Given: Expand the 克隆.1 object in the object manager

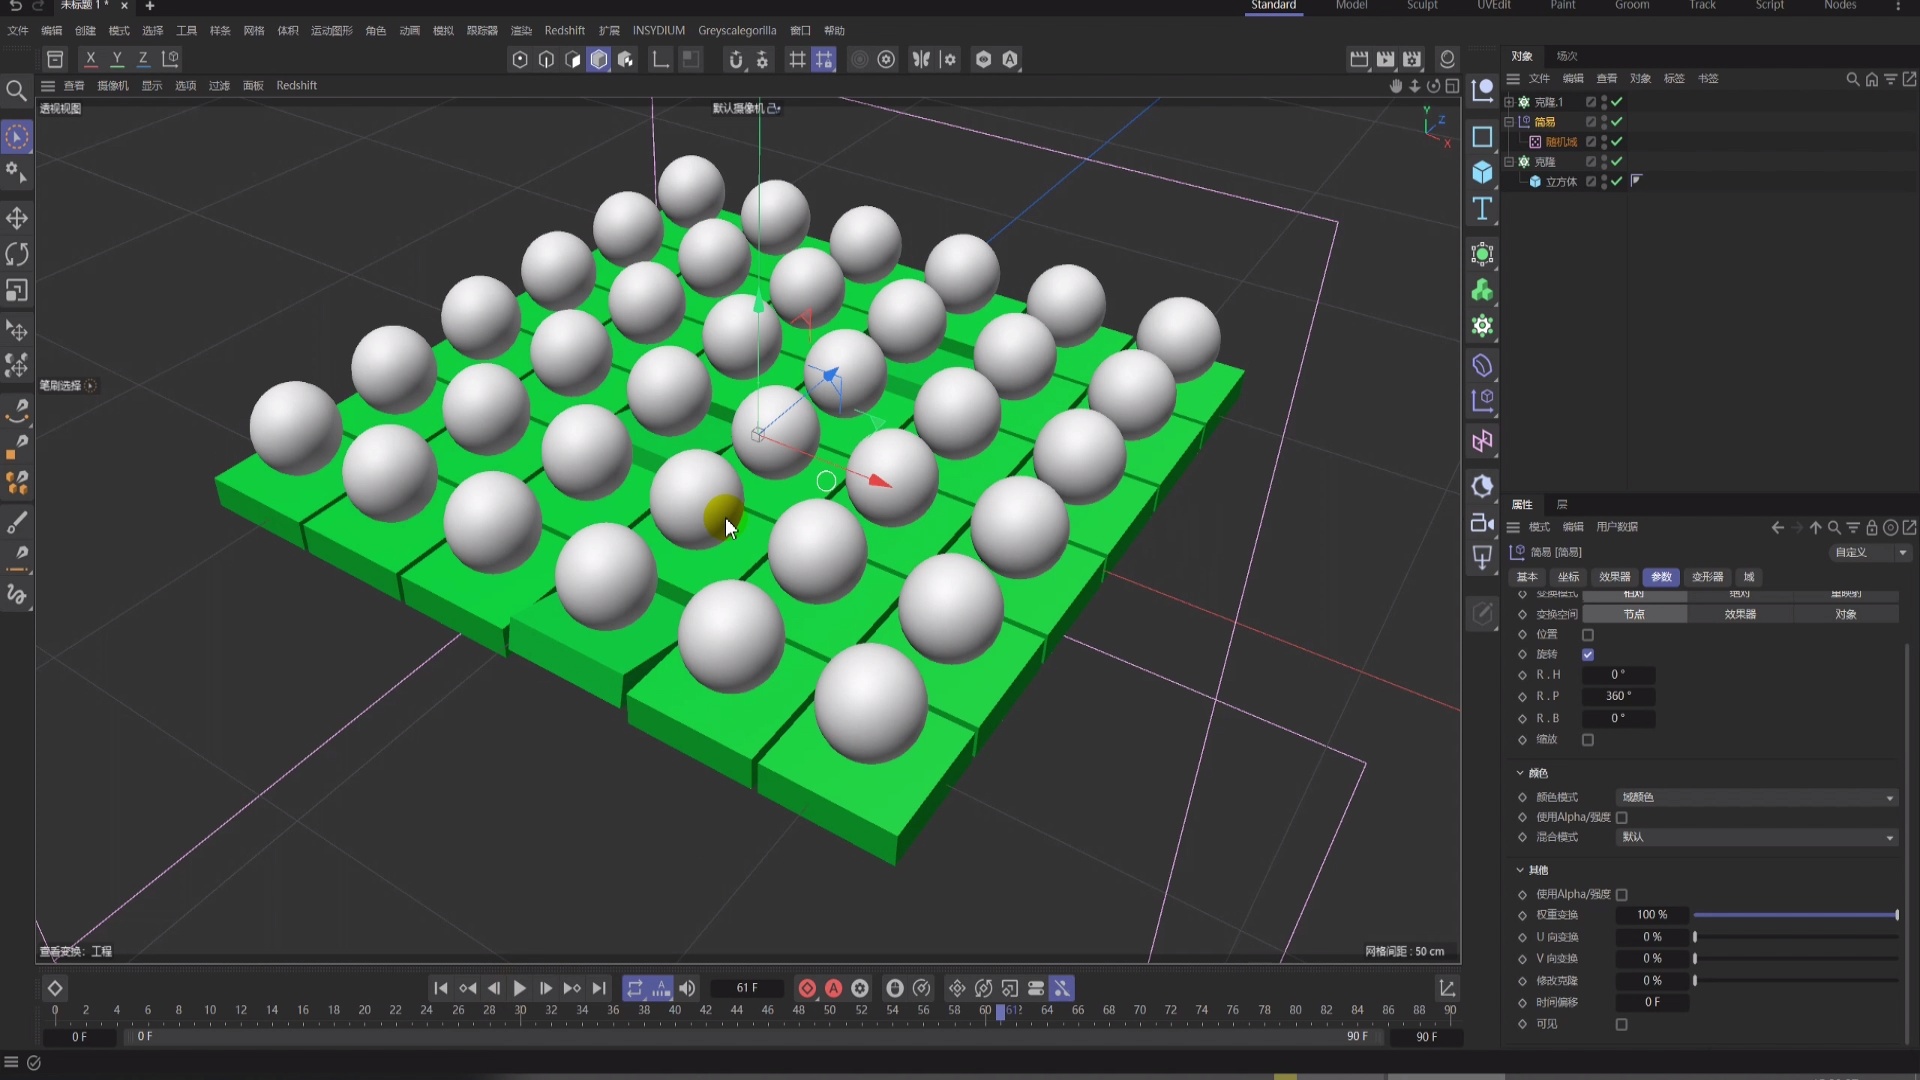Looking at the screenshot, I should (1509, 102).
